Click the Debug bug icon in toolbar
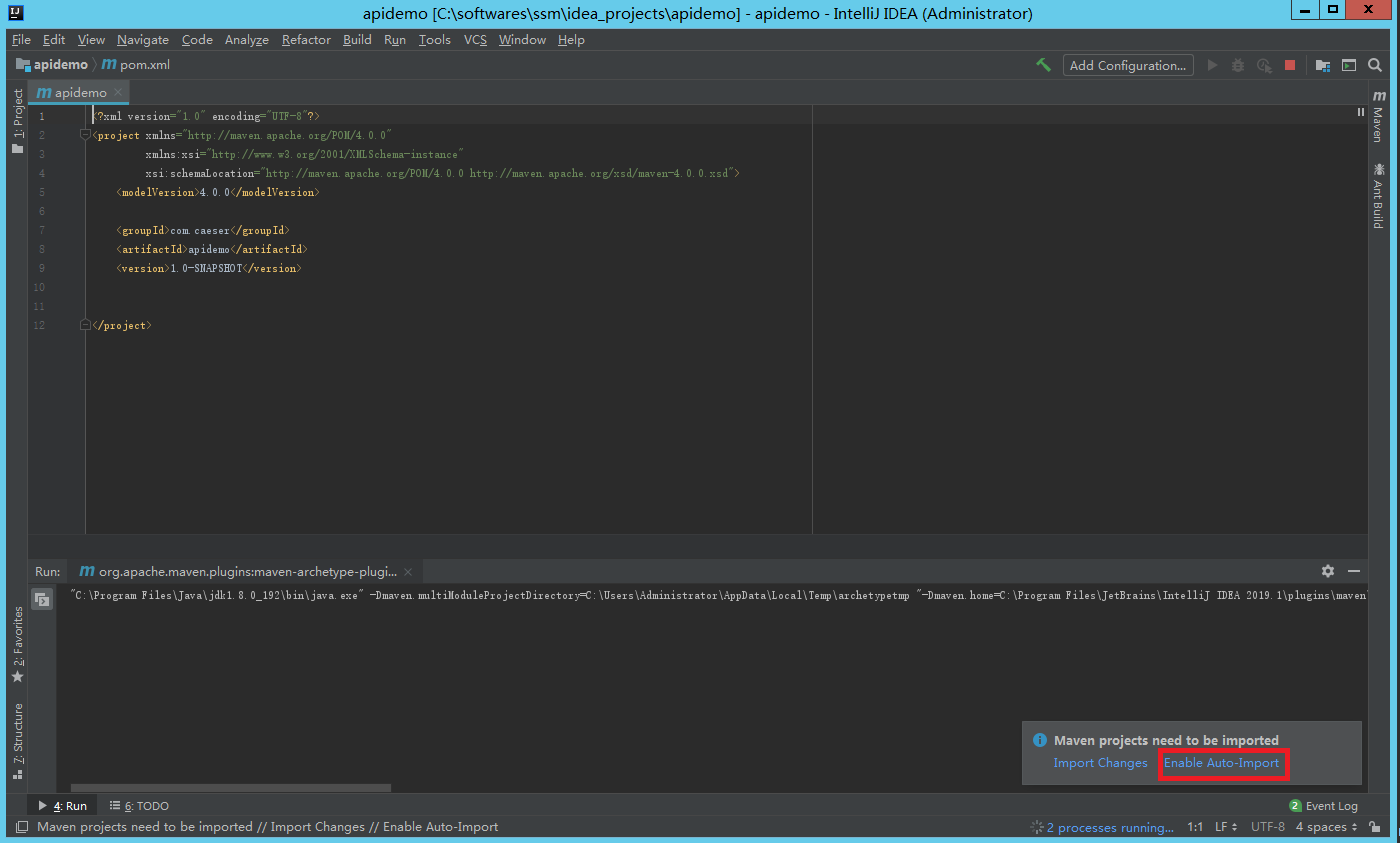The height and width of the screenshot is (843, 1400). (x=1238, y=65)
